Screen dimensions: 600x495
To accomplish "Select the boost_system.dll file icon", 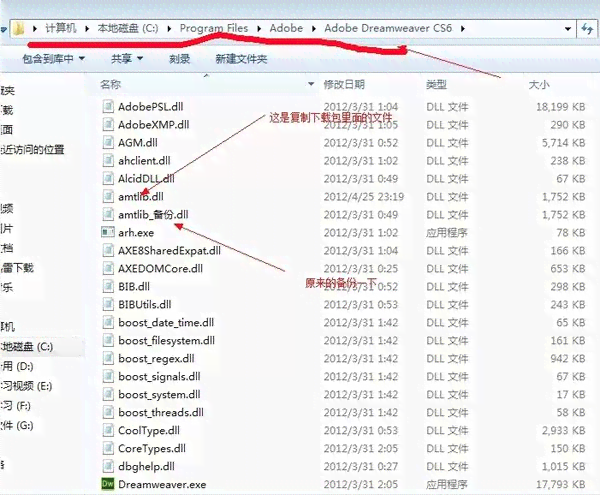I will pos(108,394).
